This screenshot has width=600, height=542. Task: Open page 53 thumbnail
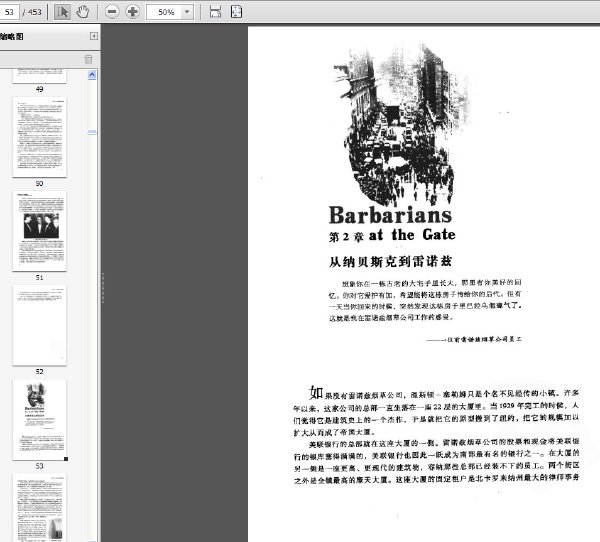[39, 420]
